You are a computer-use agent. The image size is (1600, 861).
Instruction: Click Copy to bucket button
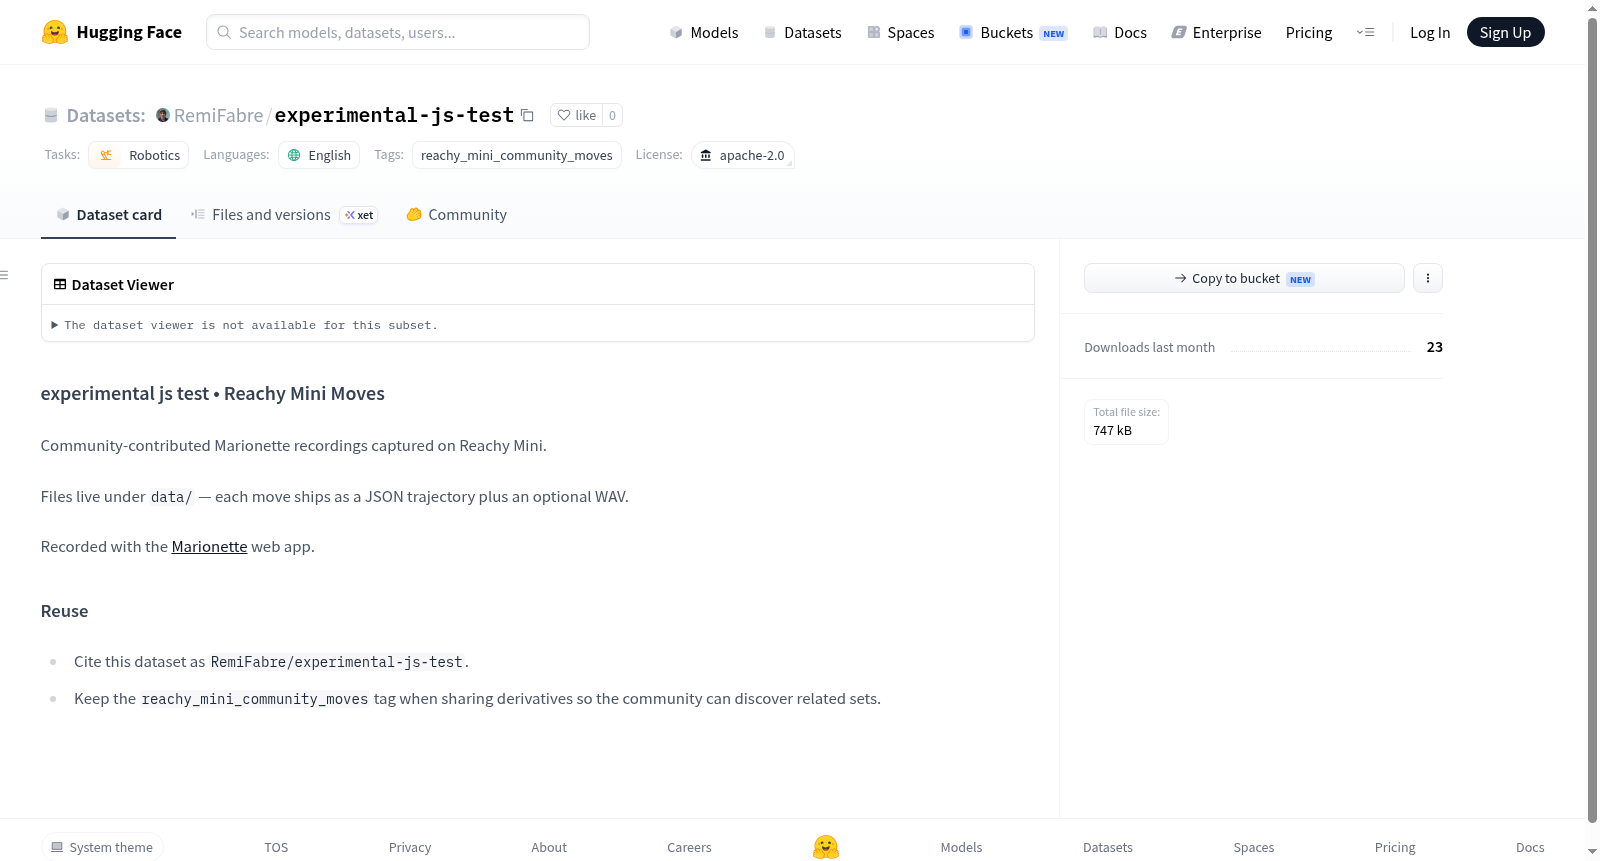(x=1244, y=278)
